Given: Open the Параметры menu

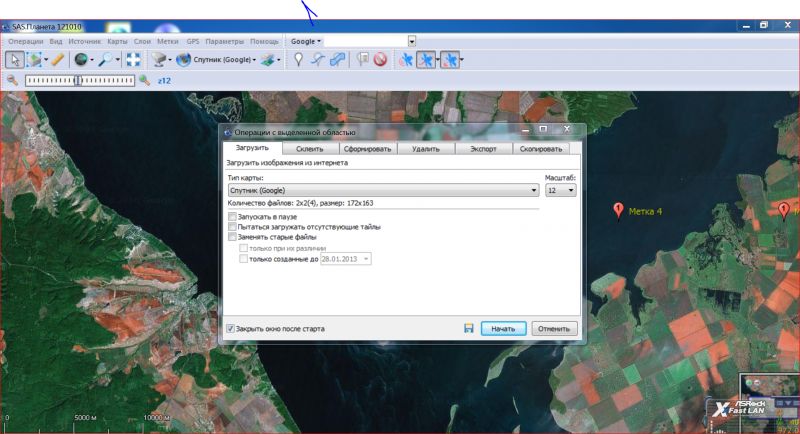Looking at the screenshot, I should [x=224, y=41].
